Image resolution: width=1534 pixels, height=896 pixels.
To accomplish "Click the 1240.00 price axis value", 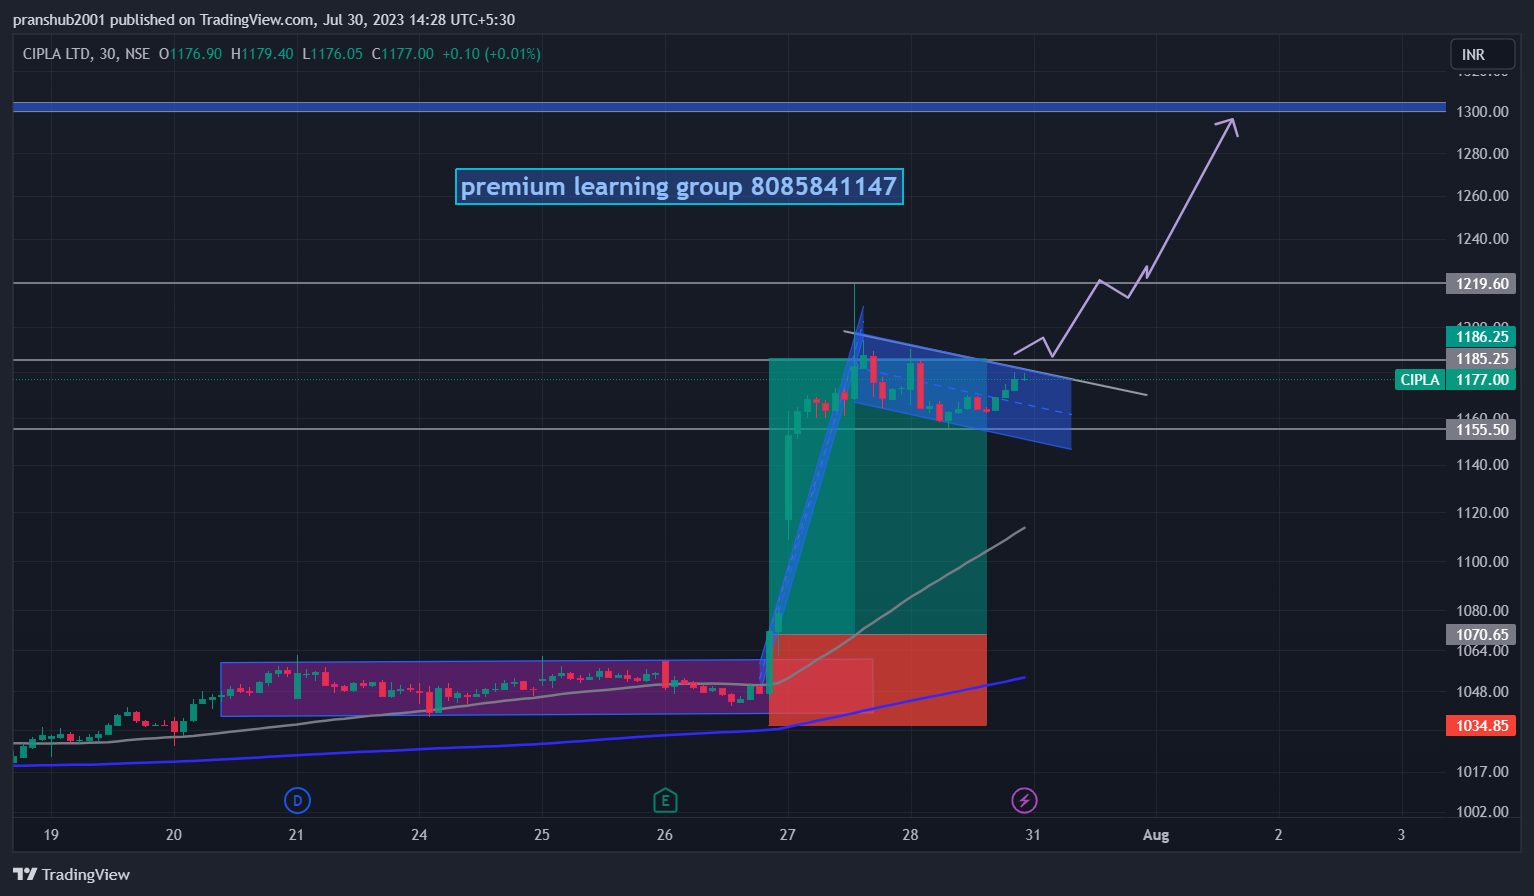I will pyautogui.click(x=1483, y=238).
